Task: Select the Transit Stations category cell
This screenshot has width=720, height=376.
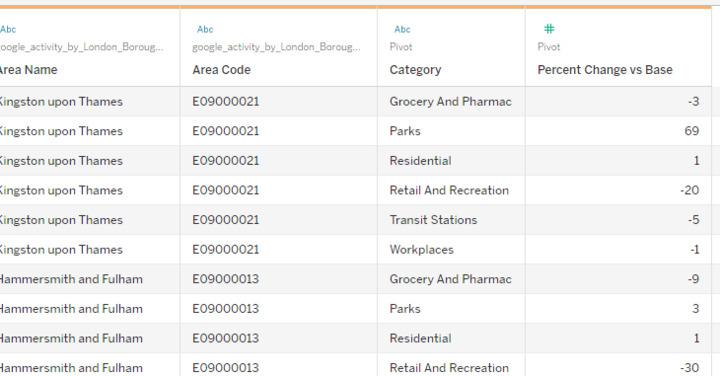Action: point(451,220)
